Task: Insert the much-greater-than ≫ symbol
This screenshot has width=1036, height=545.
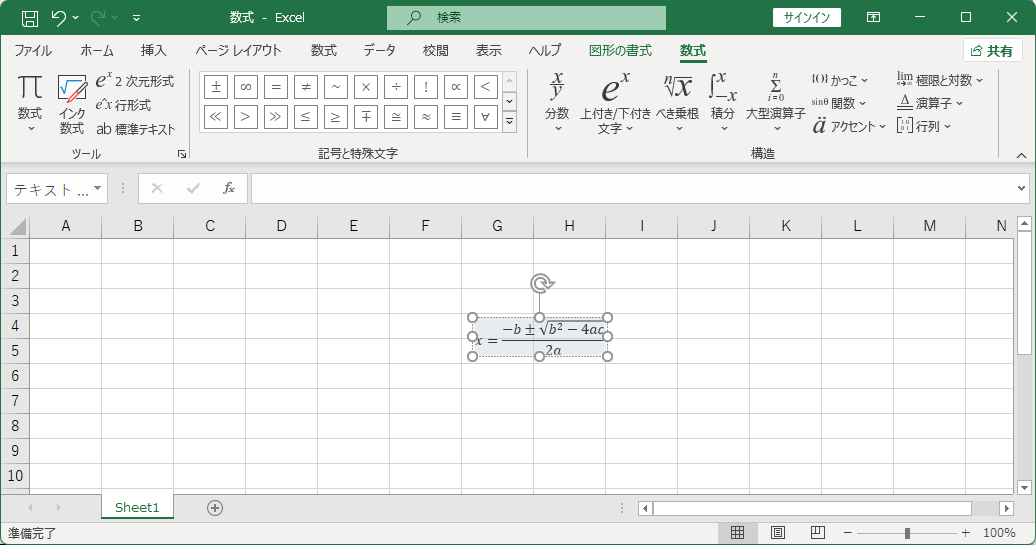Action: pos(276,117)
